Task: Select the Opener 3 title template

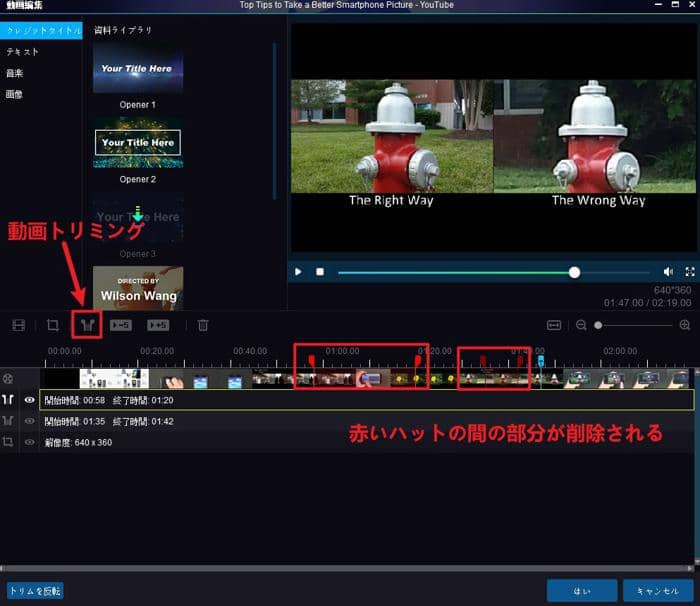Action: coord(138,217)
